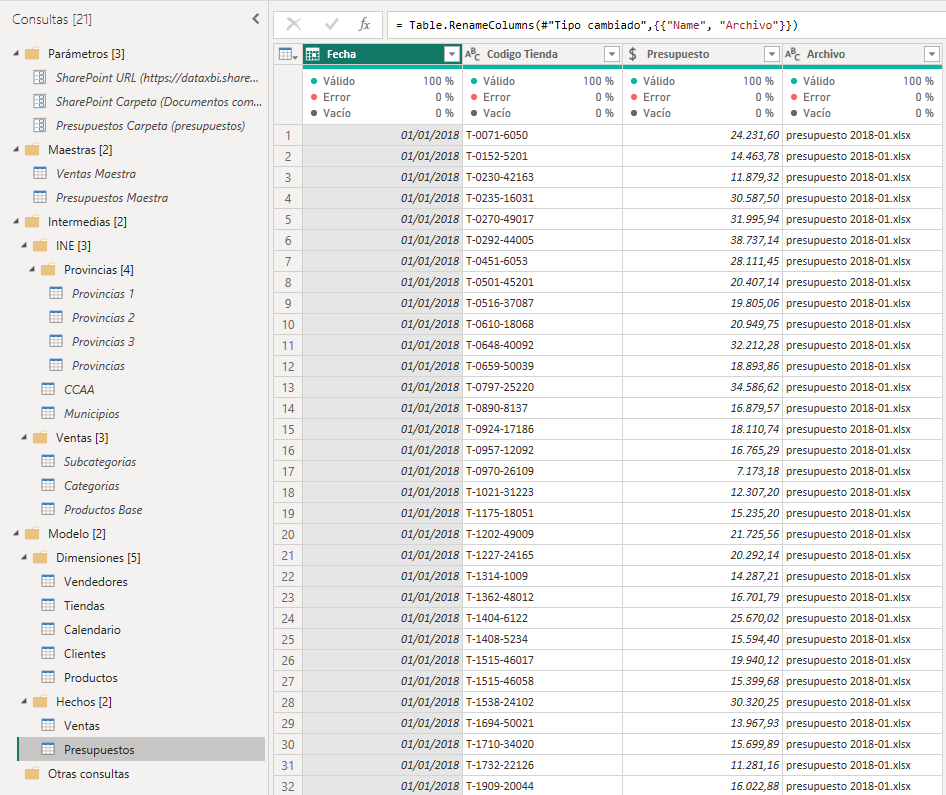
Task: Open the table menu icon at grid corner
Action: 288,54
